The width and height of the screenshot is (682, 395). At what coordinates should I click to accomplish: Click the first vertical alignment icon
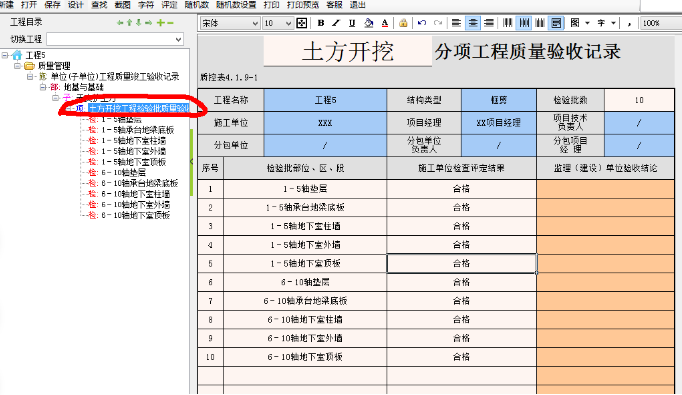[x=508, y=23]
